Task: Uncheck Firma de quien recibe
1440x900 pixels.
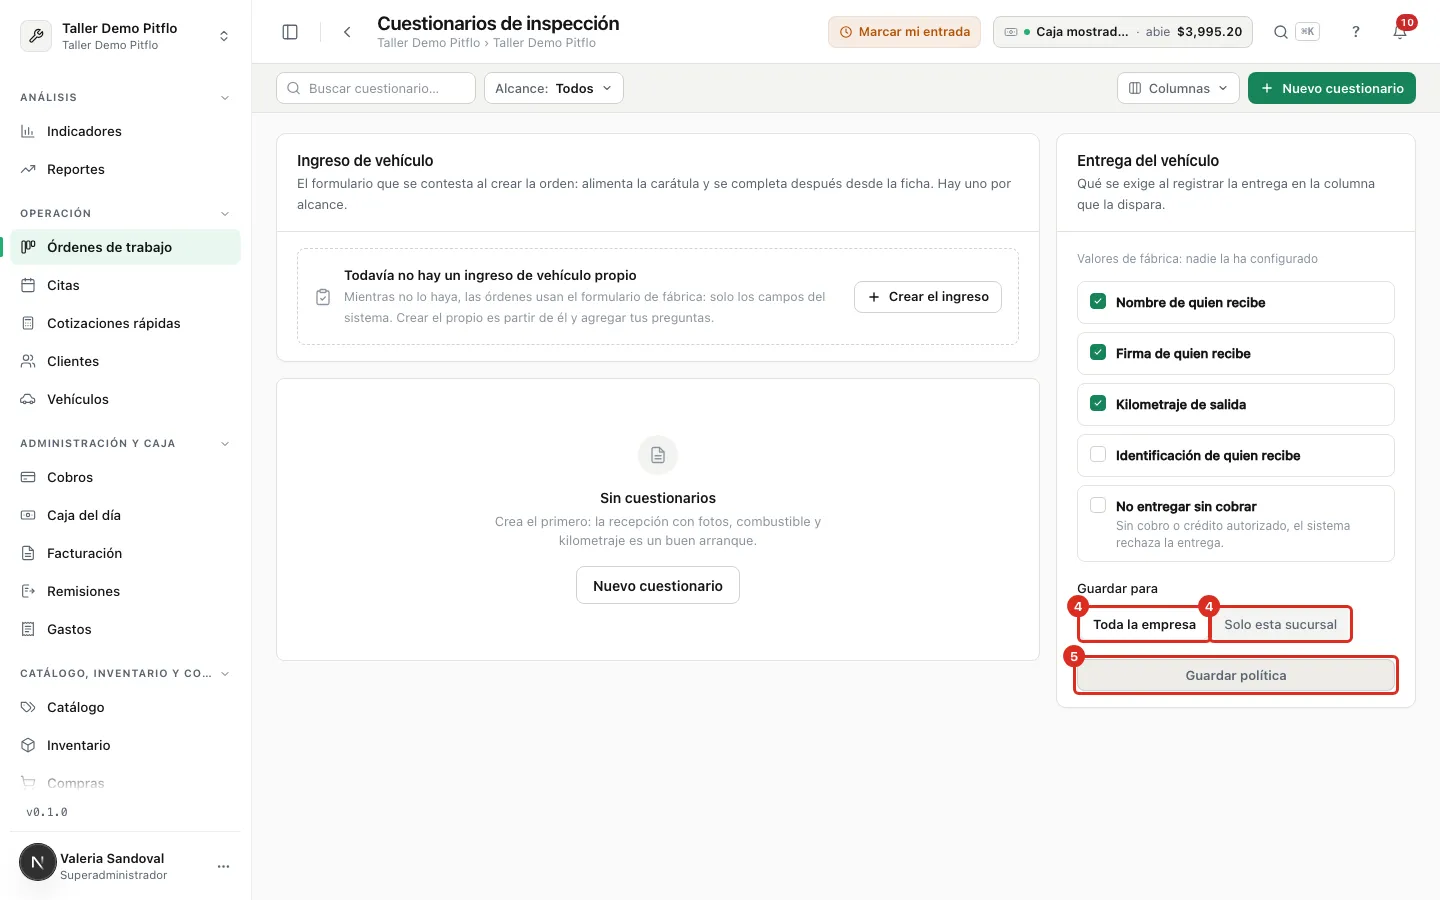Action: click(1098, 352)
